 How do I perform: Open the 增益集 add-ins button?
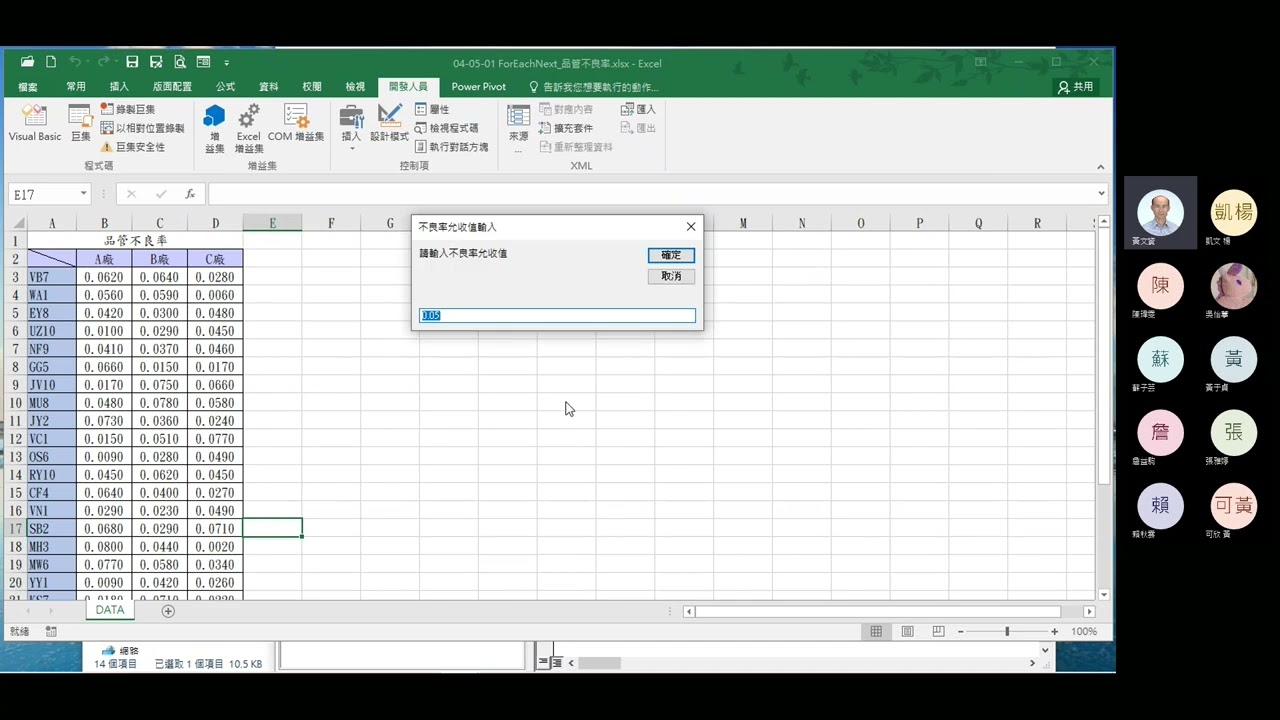point(214,128)
